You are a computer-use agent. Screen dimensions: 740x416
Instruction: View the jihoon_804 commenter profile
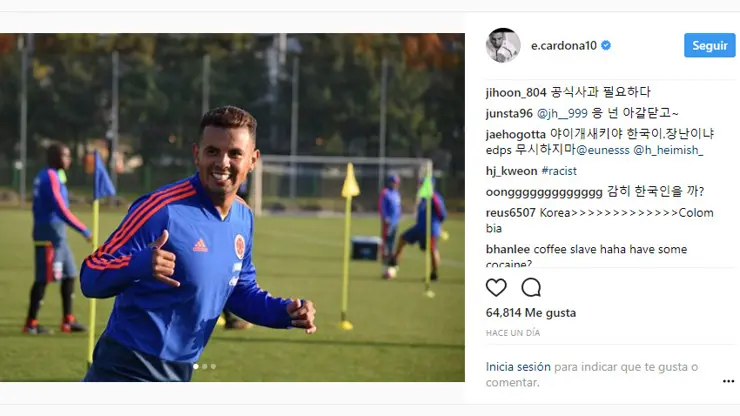coord(516,93)
